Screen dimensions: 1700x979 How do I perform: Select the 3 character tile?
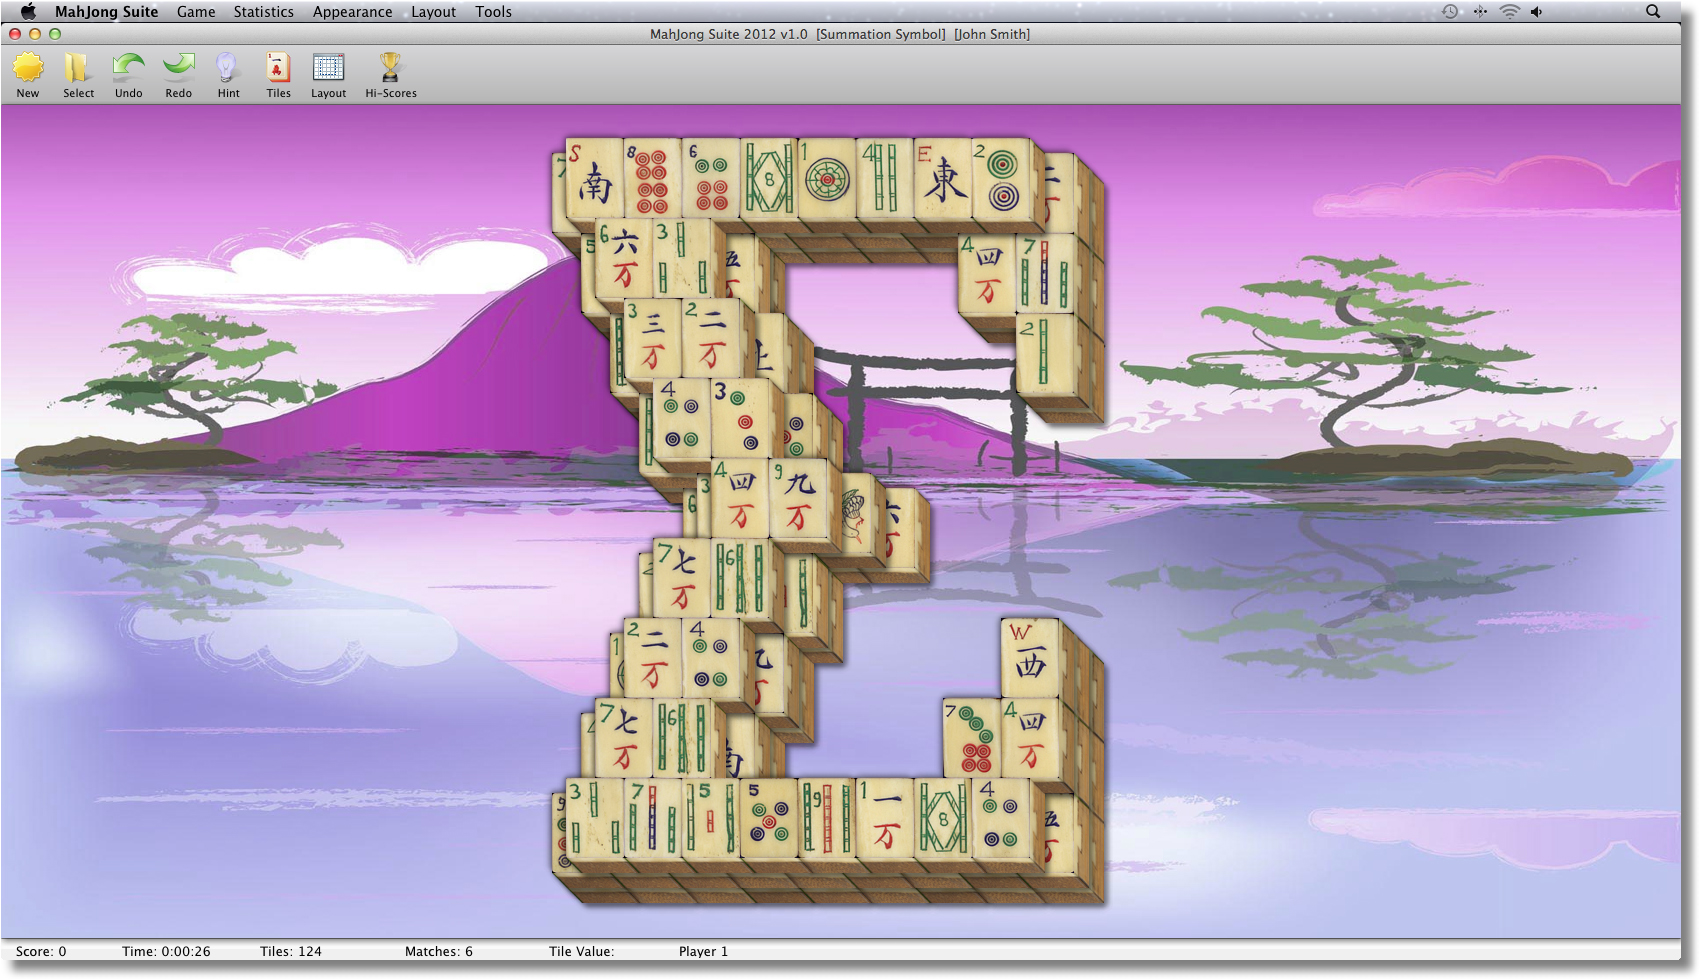(x=653, y=338)
